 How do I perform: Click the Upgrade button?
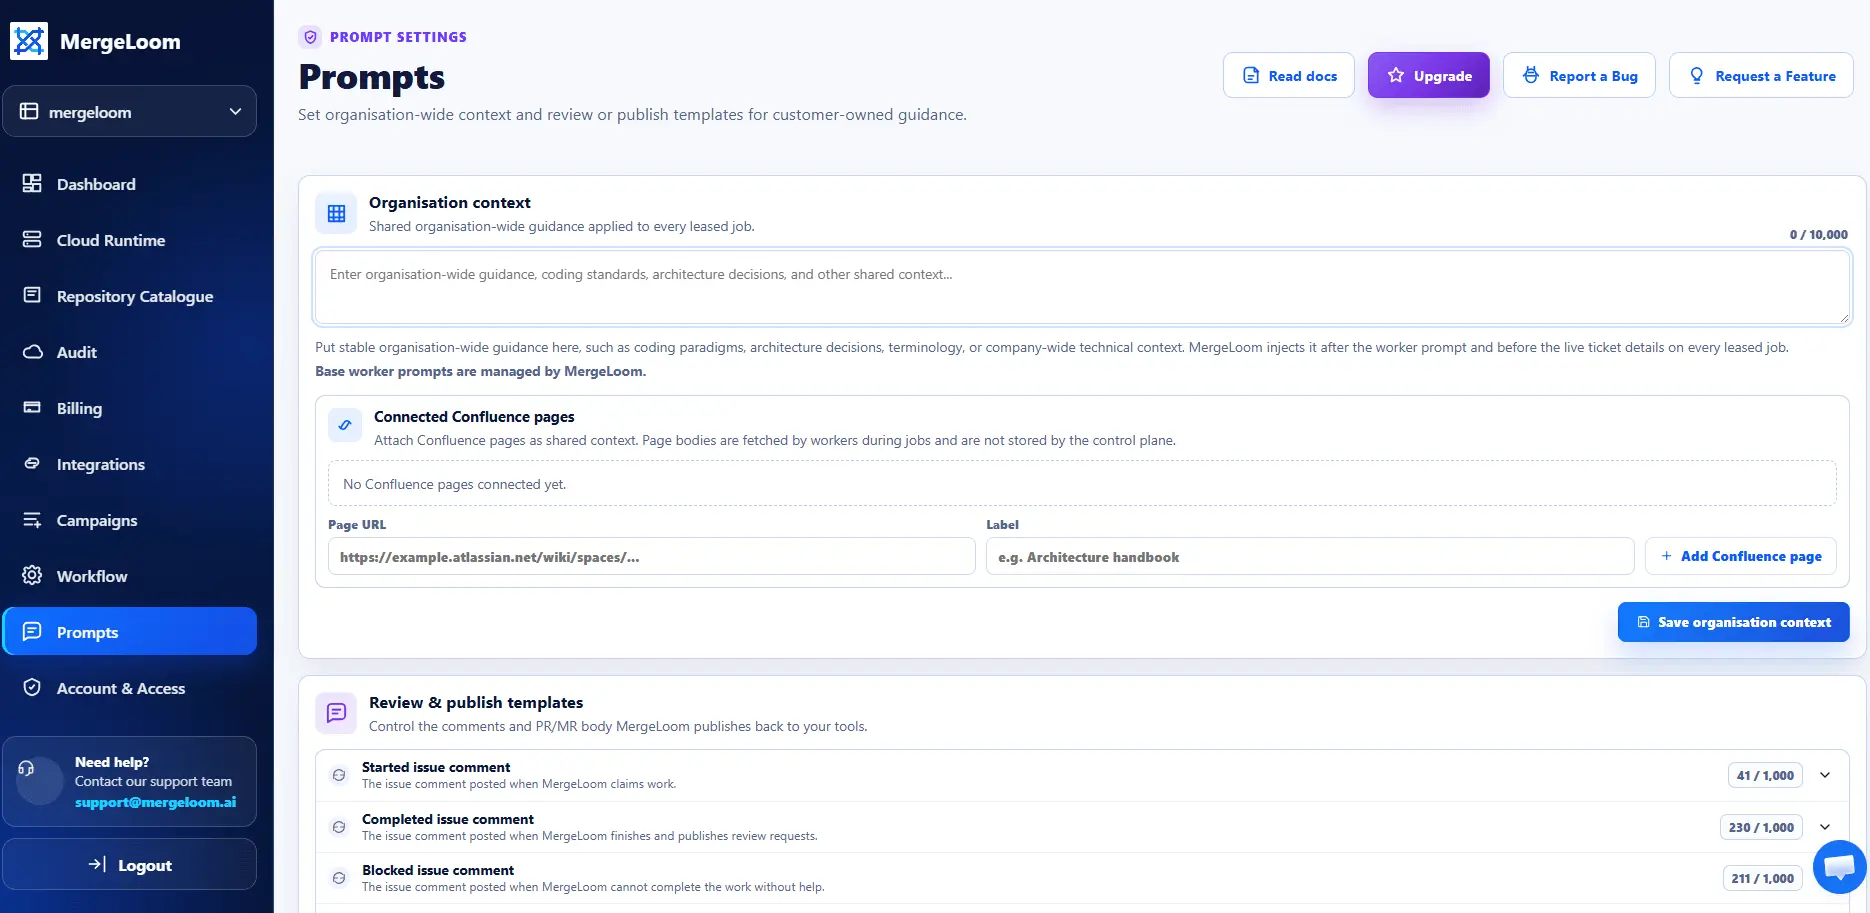[x=1428, y=75]
